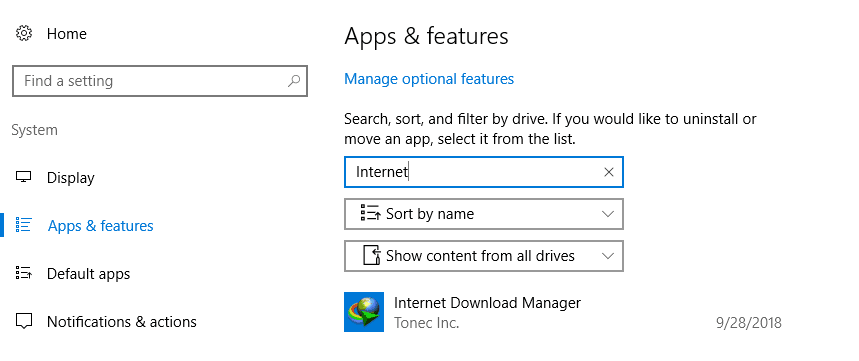Click the Notifications & actions speech bubble icon

click(x=24, y=320)
